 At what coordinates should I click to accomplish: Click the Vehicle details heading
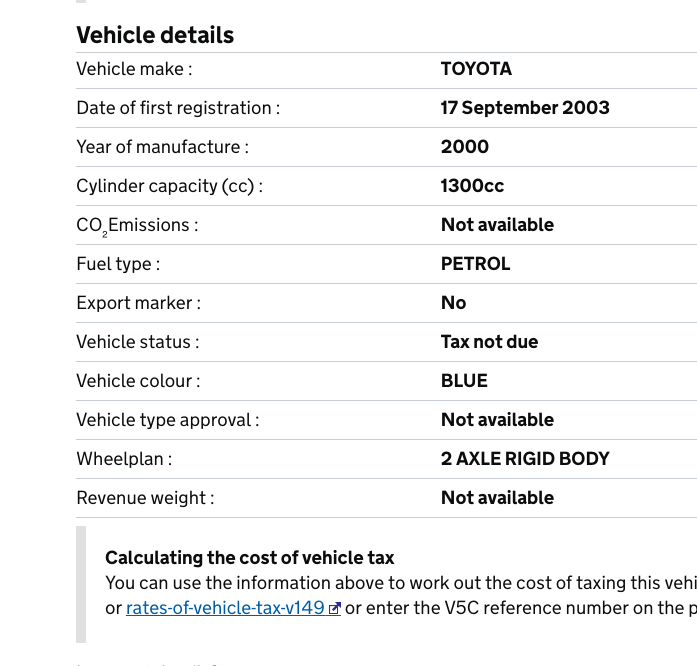[155, 35]
